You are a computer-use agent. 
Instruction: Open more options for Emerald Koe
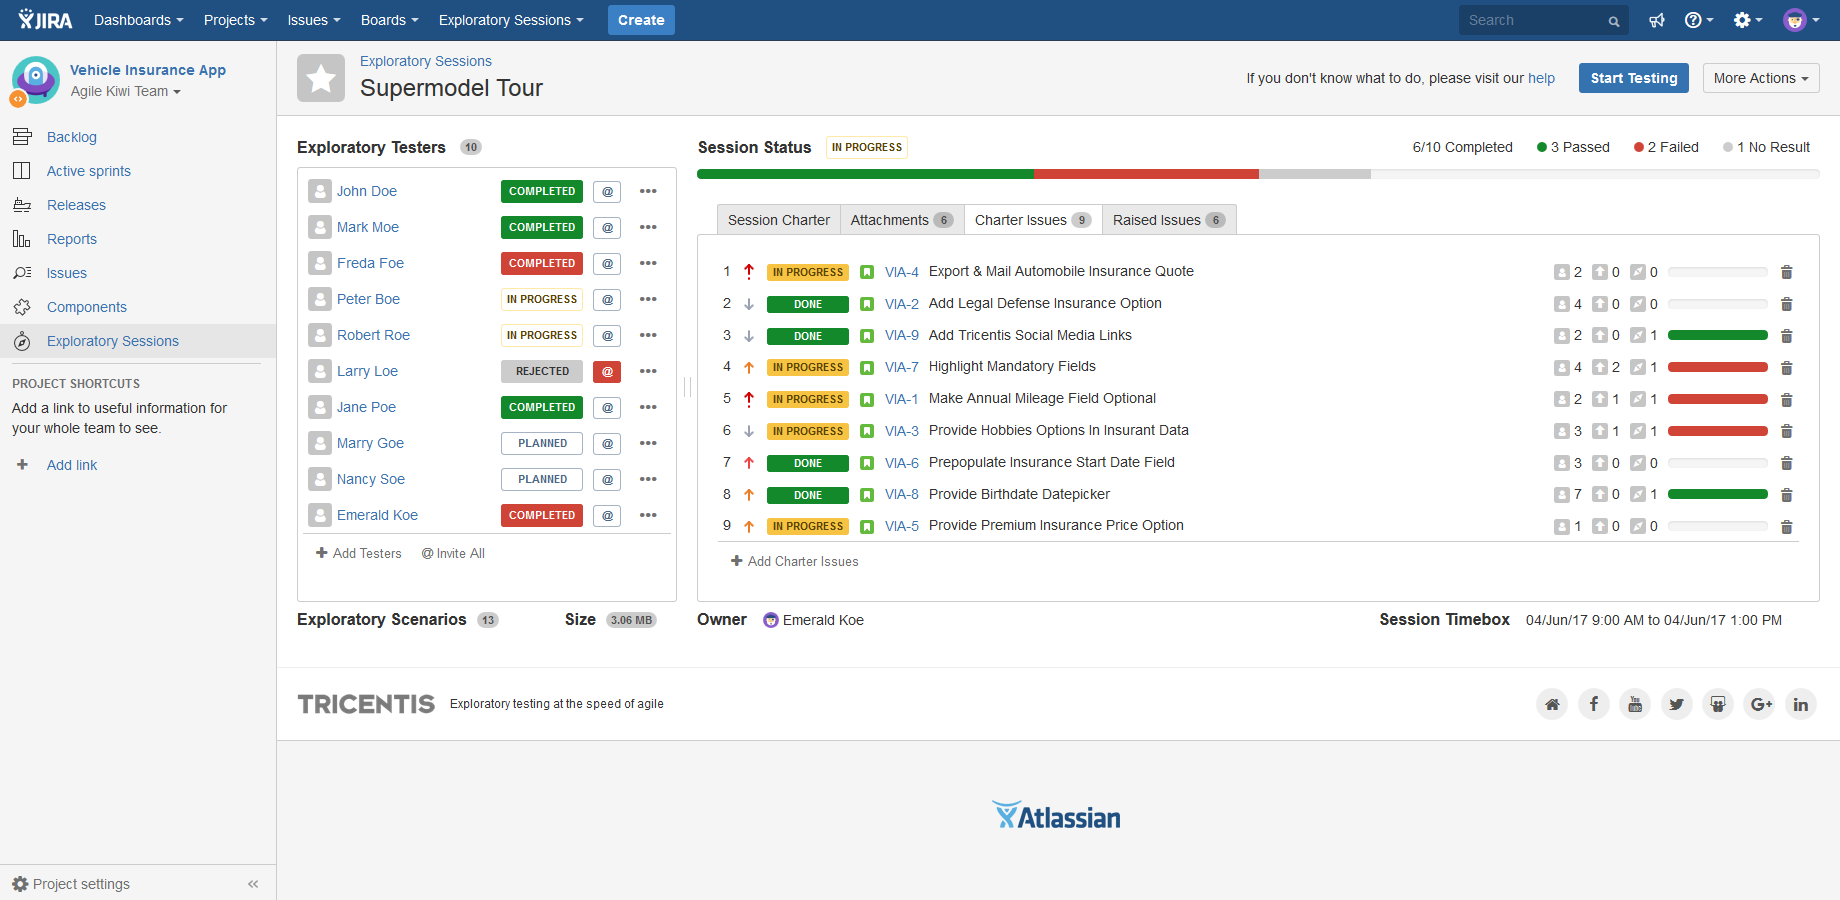click(x=648, y=515)
